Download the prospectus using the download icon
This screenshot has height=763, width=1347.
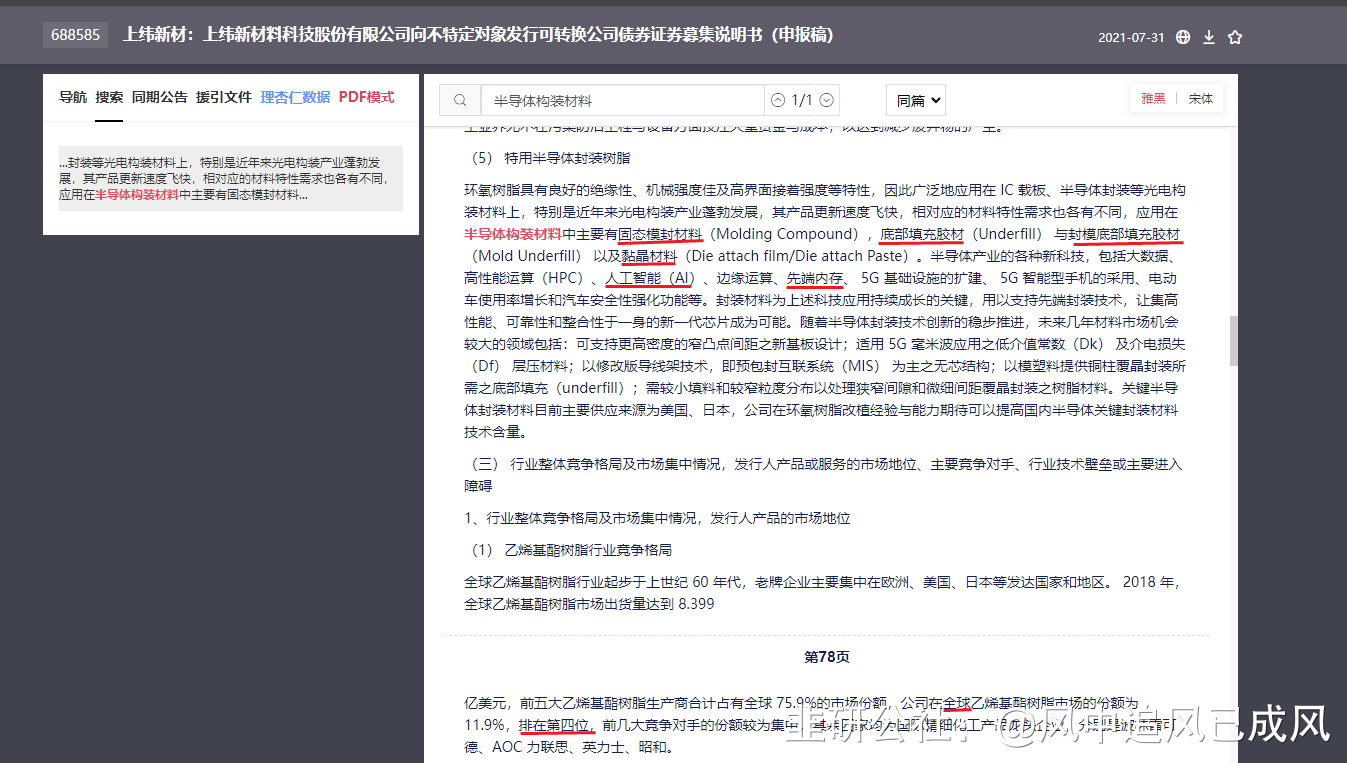pos(1209,35)
